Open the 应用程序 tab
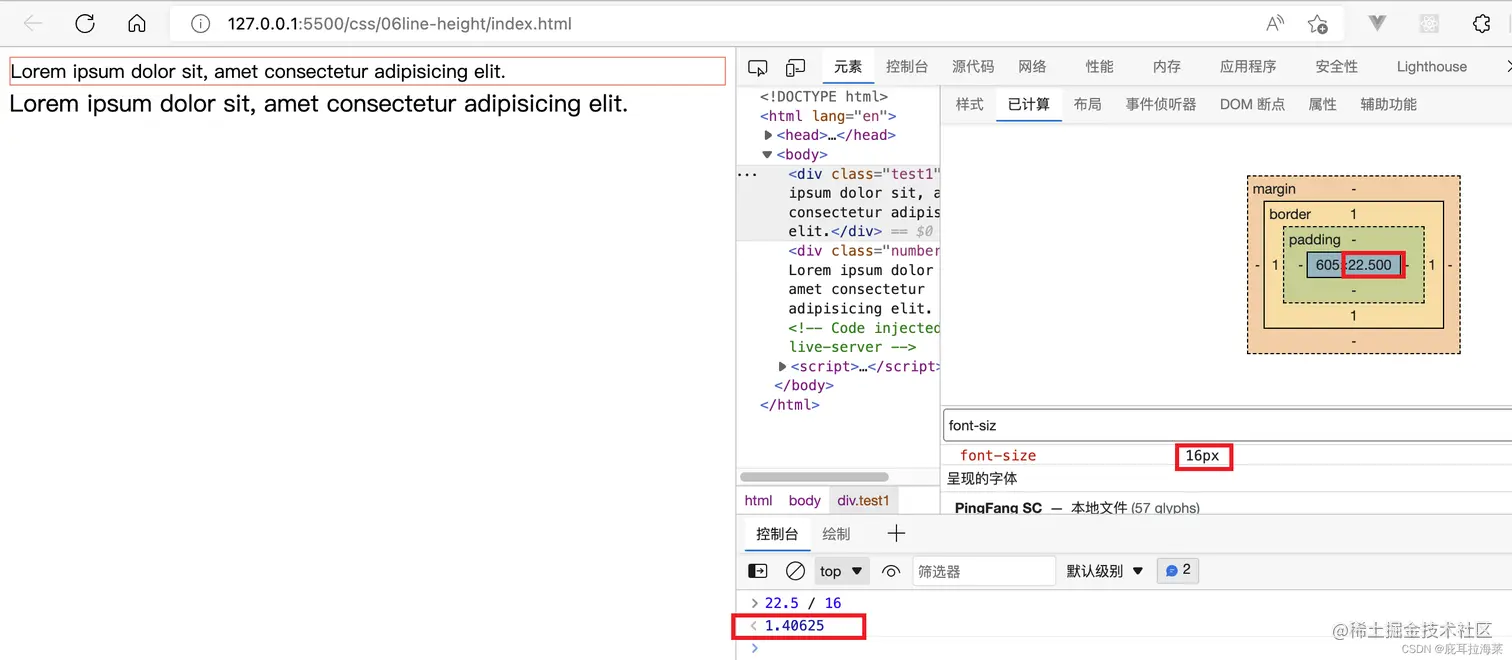The height and width of the screenshot is (660, 1512). [x=1248, y=67]
